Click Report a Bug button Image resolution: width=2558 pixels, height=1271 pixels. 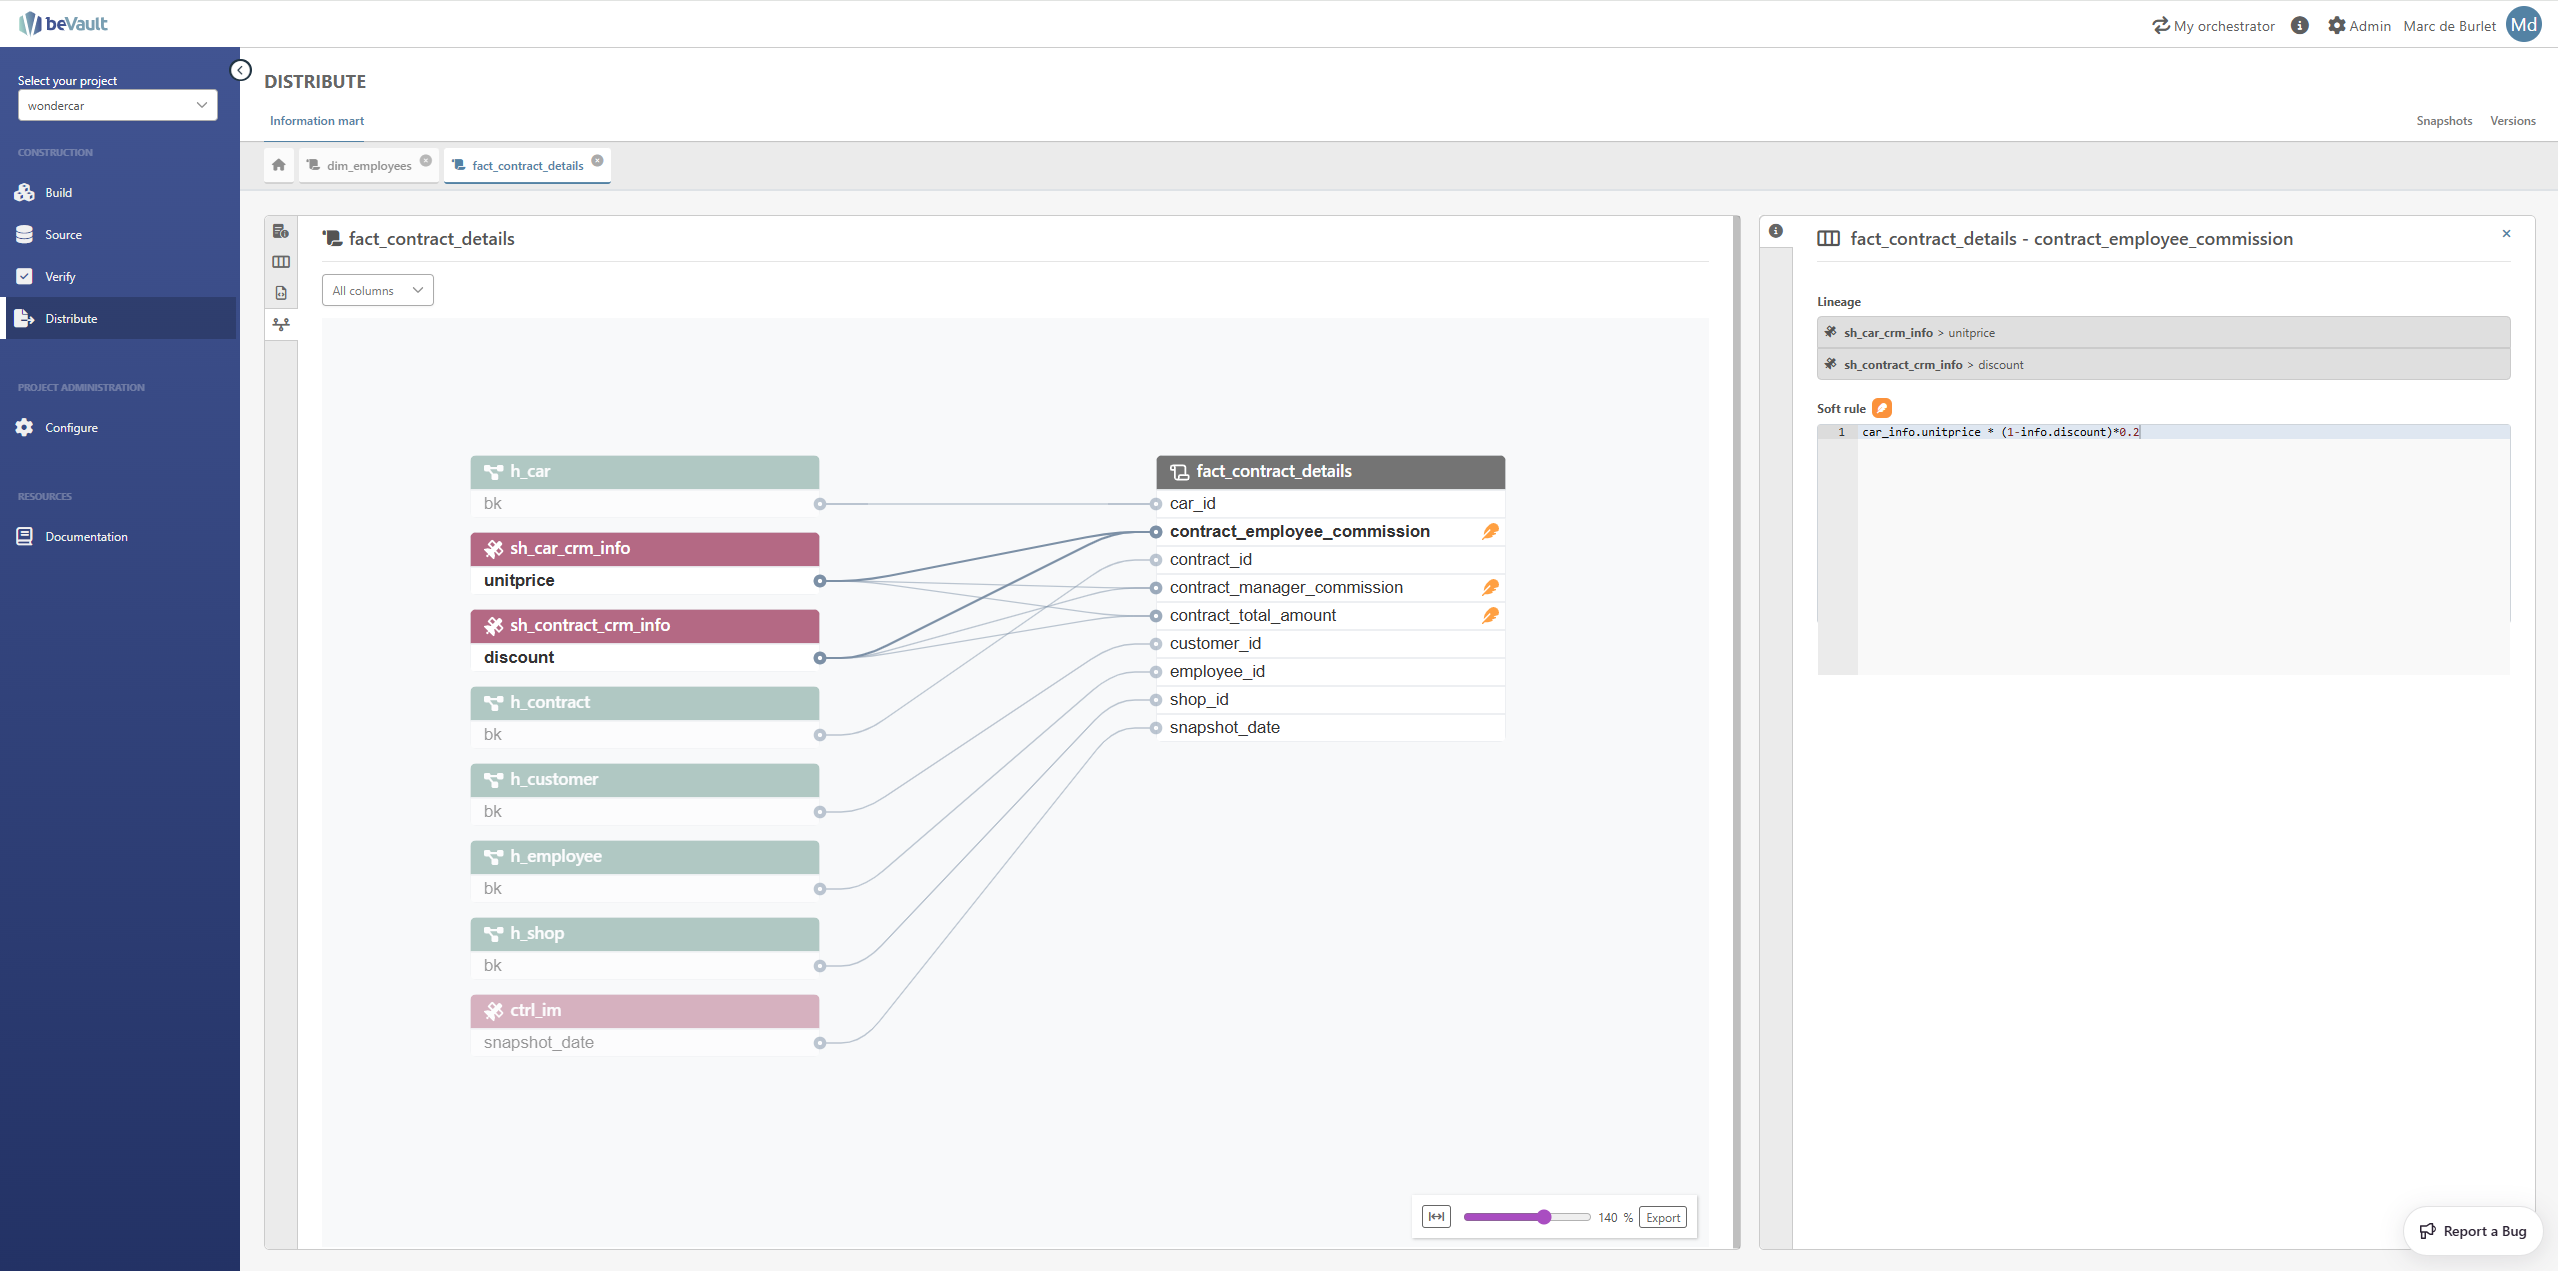2472,1231
